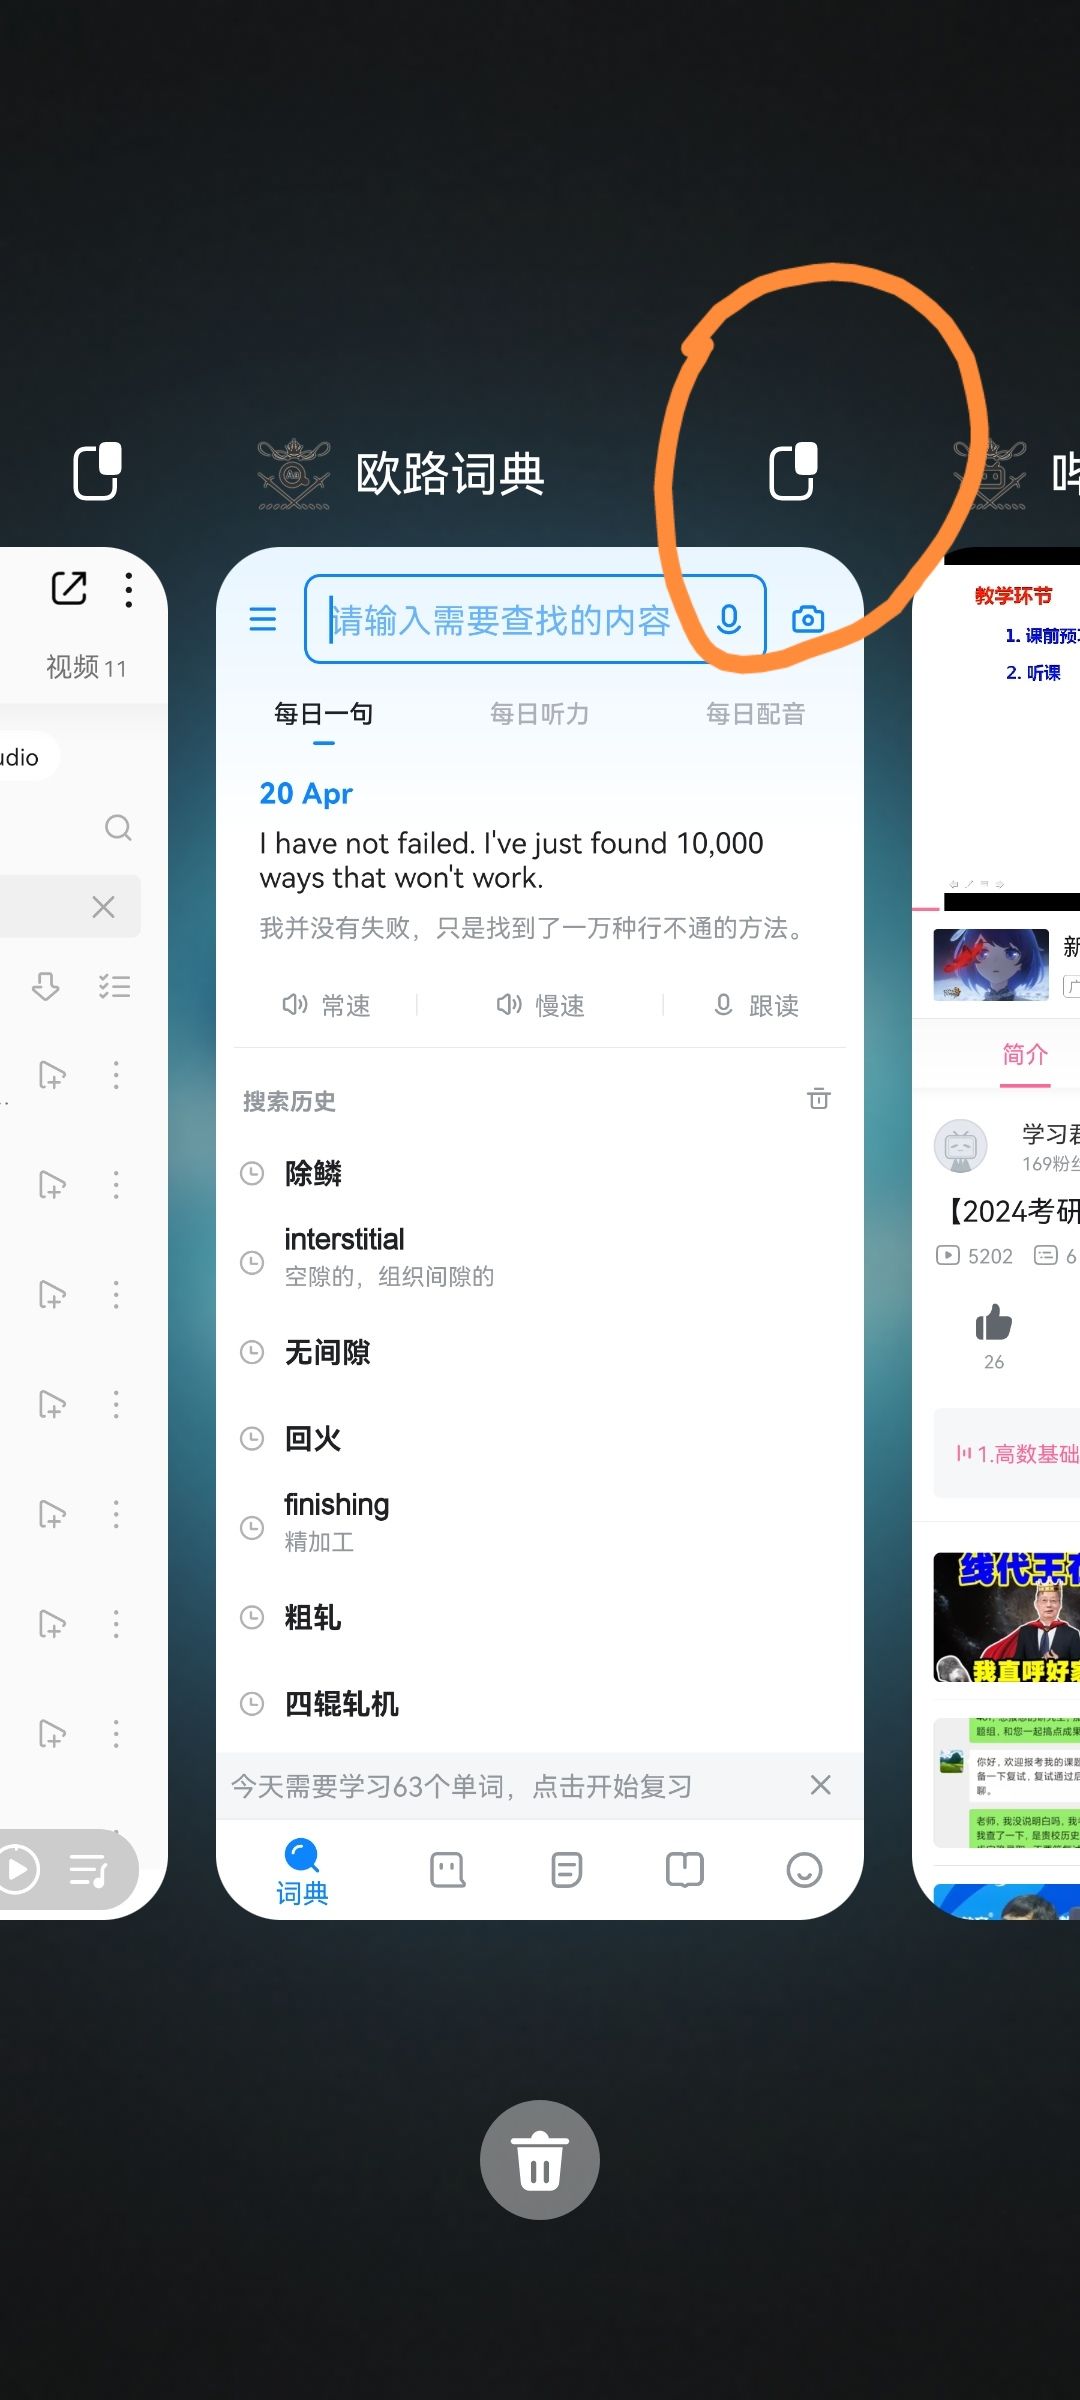Tap the thumbs-up like icon in right app
The width and height of the screenshot is (1080, 2400).
coord(994,1322)
